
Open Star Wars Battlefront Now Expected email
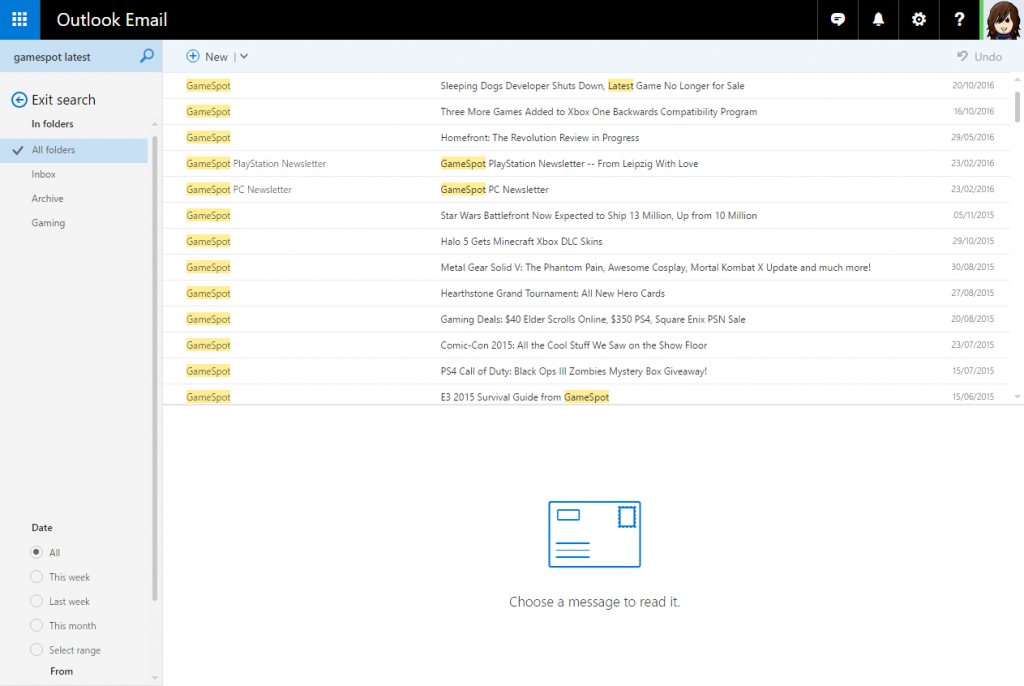click(x=599, y=216)
